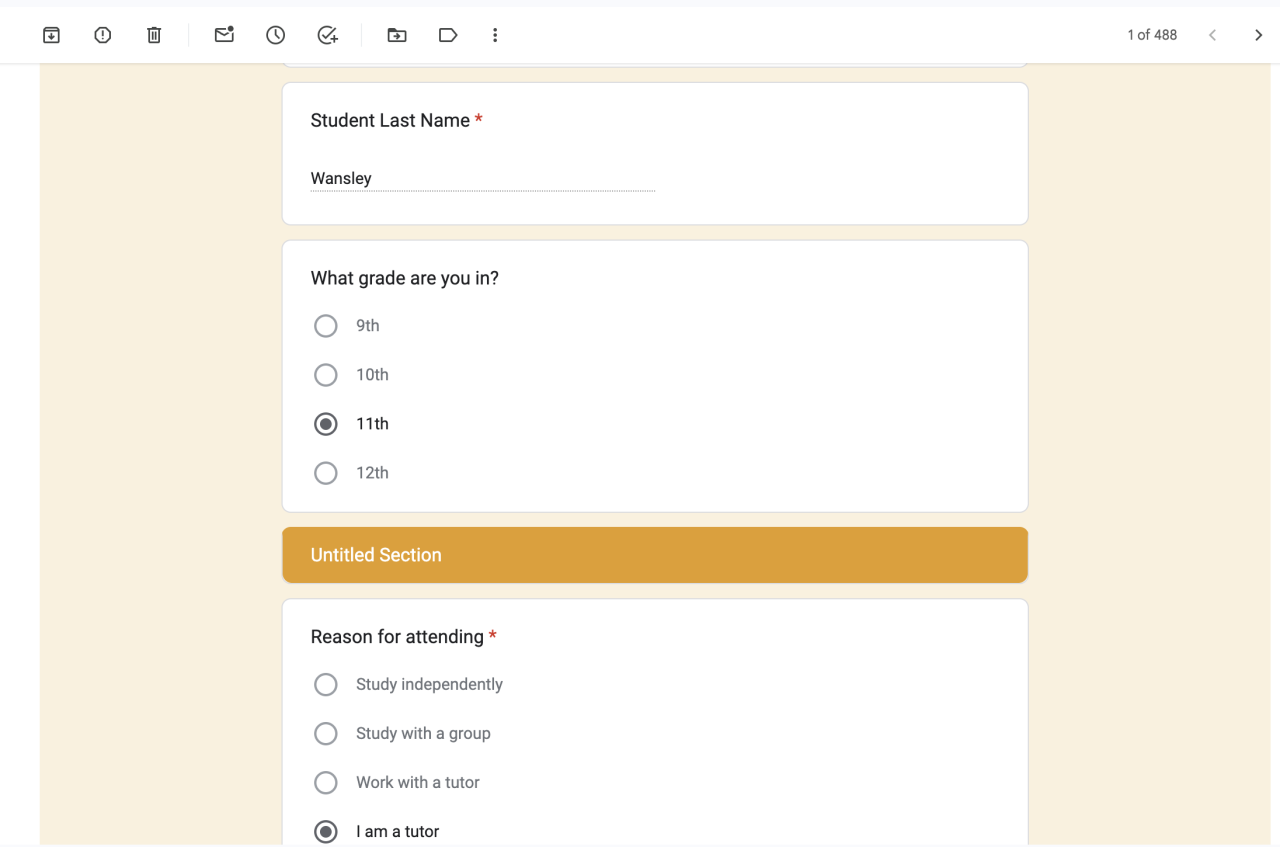Select the 11th grade radio button
This screenshot has height=847, width=1280.
tap(326, 424)
